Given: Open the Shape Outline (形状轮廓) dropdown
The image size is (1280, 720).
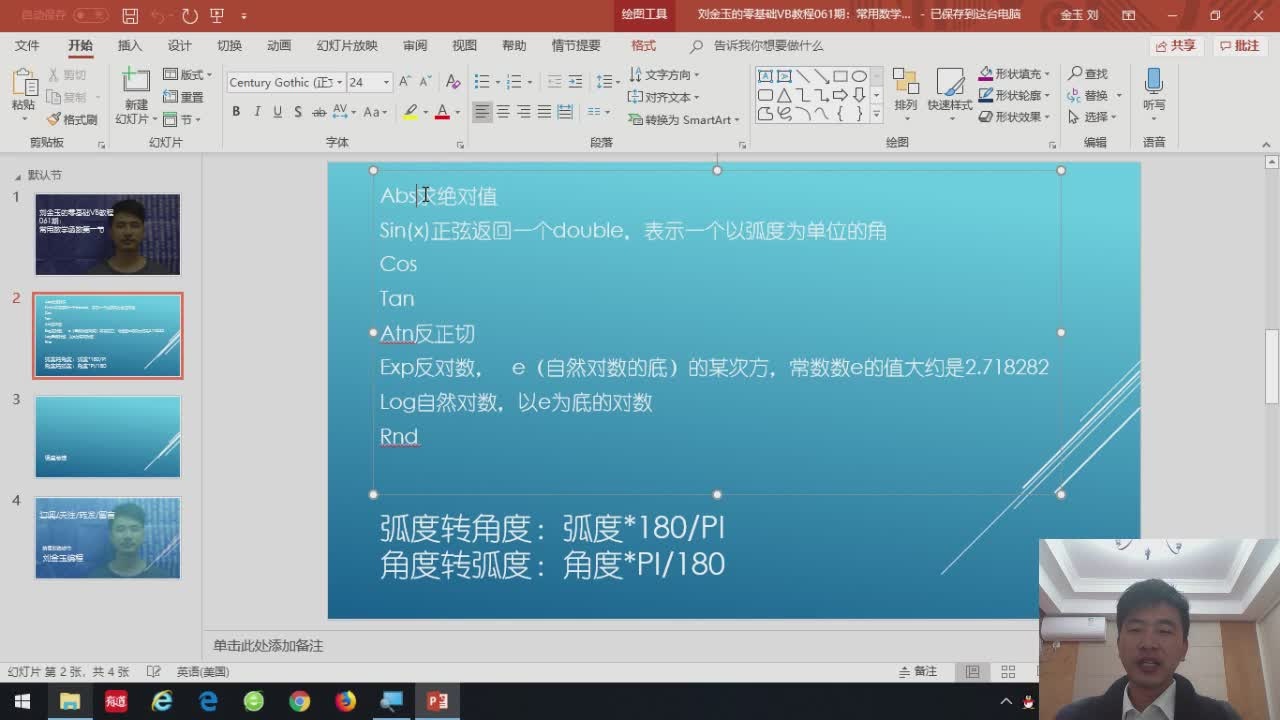Looking at the screenshot, I should pos(1014,95).
